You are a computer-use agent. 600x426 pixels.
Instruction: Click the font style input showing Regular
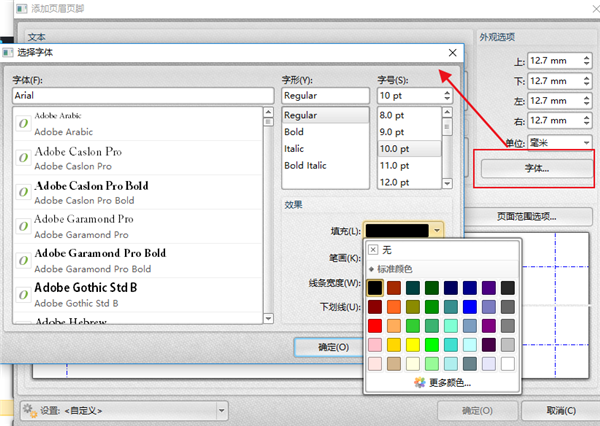click(326, 96)
